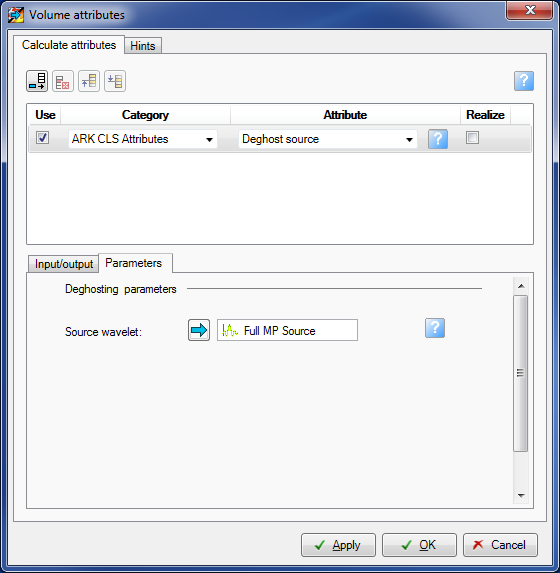Viewport: 560px width, 573px height.
Task: Click the Volume attributes title bar icon
Action: click(16, 15)
